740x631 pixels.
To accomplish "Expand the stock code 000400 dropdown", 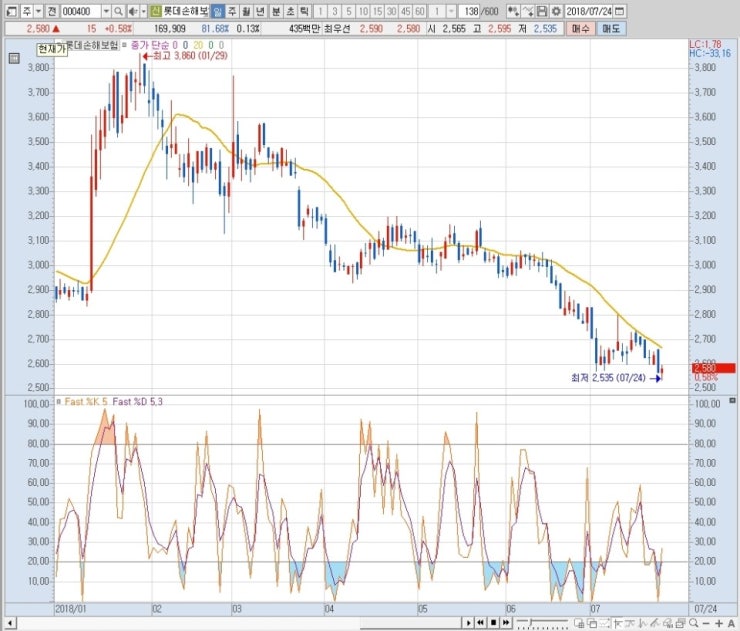I will point(105,11).
